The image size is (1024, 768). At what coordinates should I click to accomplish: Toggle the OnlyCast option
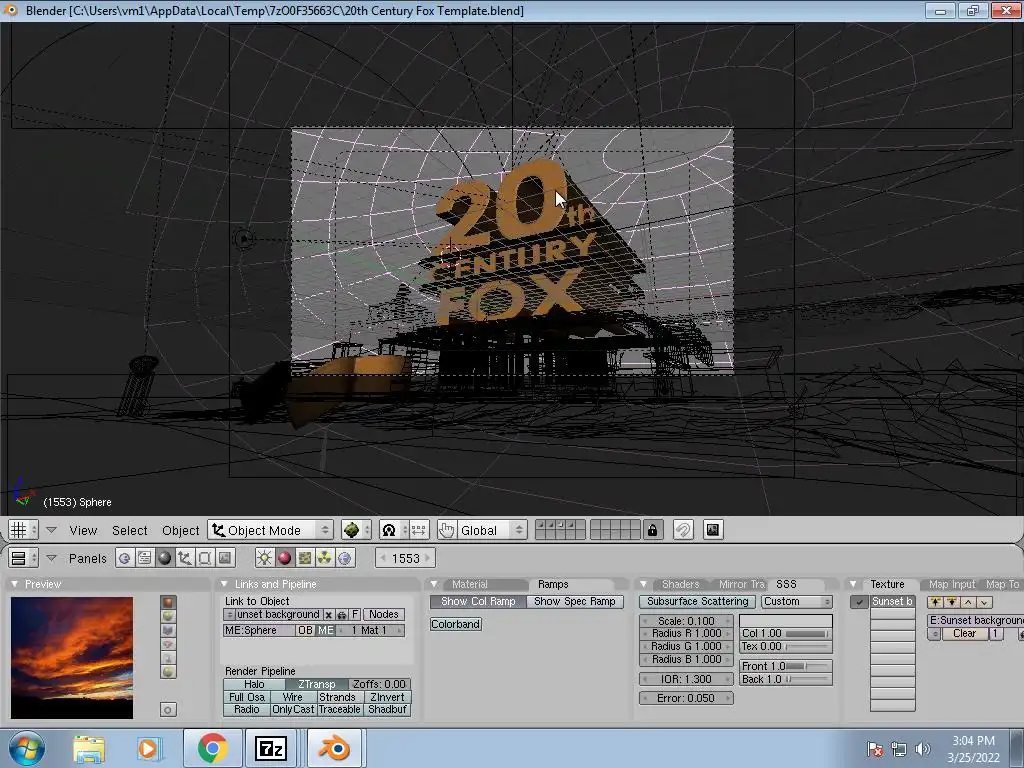(x=293, y=709)
